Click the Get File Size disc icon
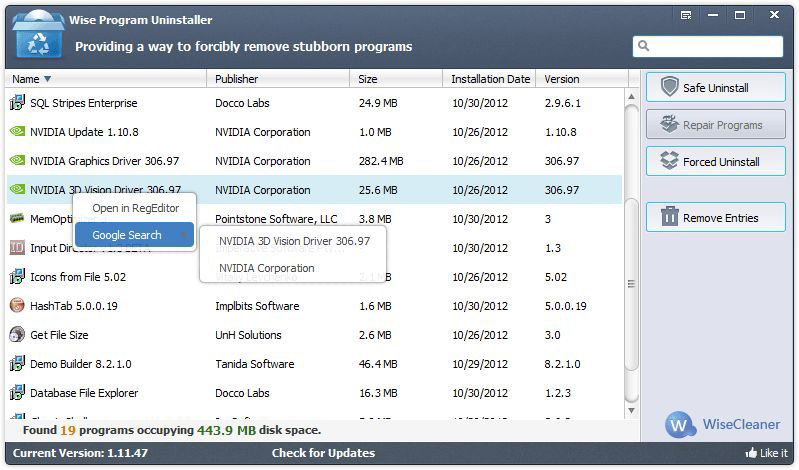Image resolution: width=799 pixels, height=470 pixels. click(x=17, y=334)
